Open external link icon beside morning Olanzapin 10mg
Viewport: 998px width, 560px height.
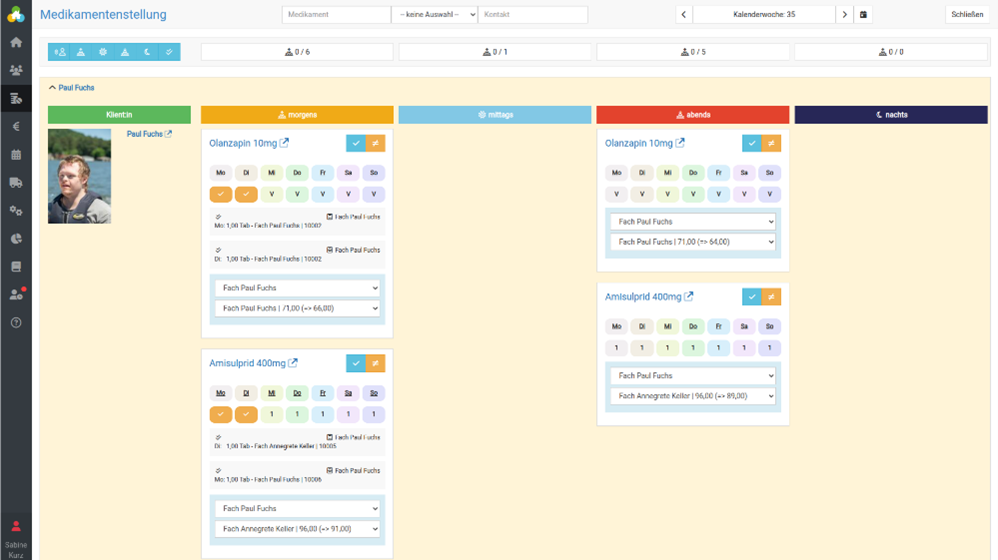[x=284, y=143]
